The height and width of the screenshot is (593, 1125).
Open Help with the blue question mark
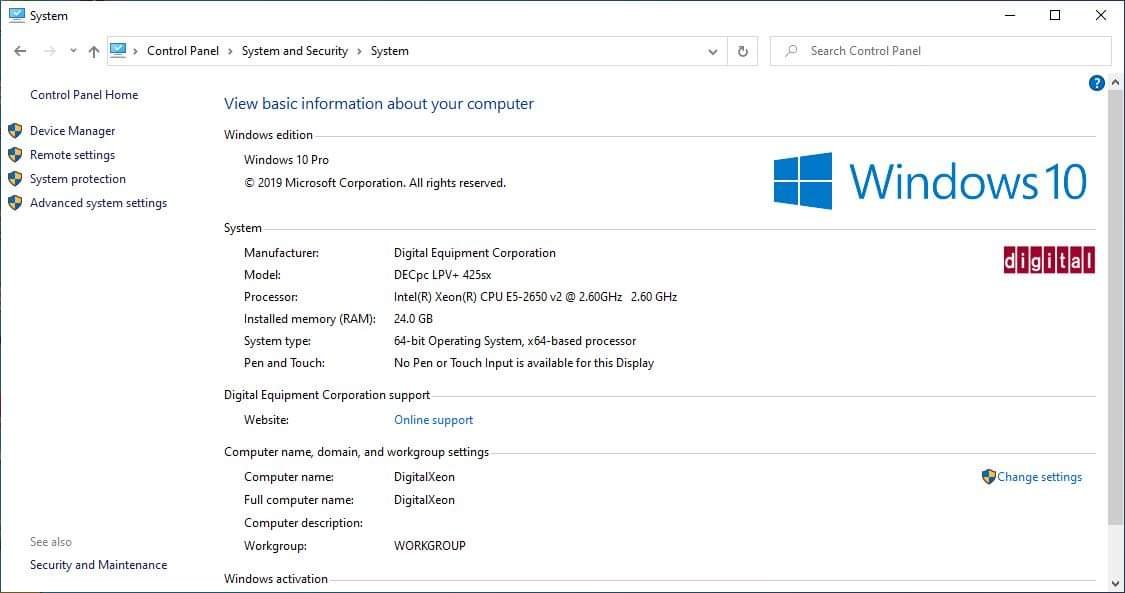coord(1096,83)
